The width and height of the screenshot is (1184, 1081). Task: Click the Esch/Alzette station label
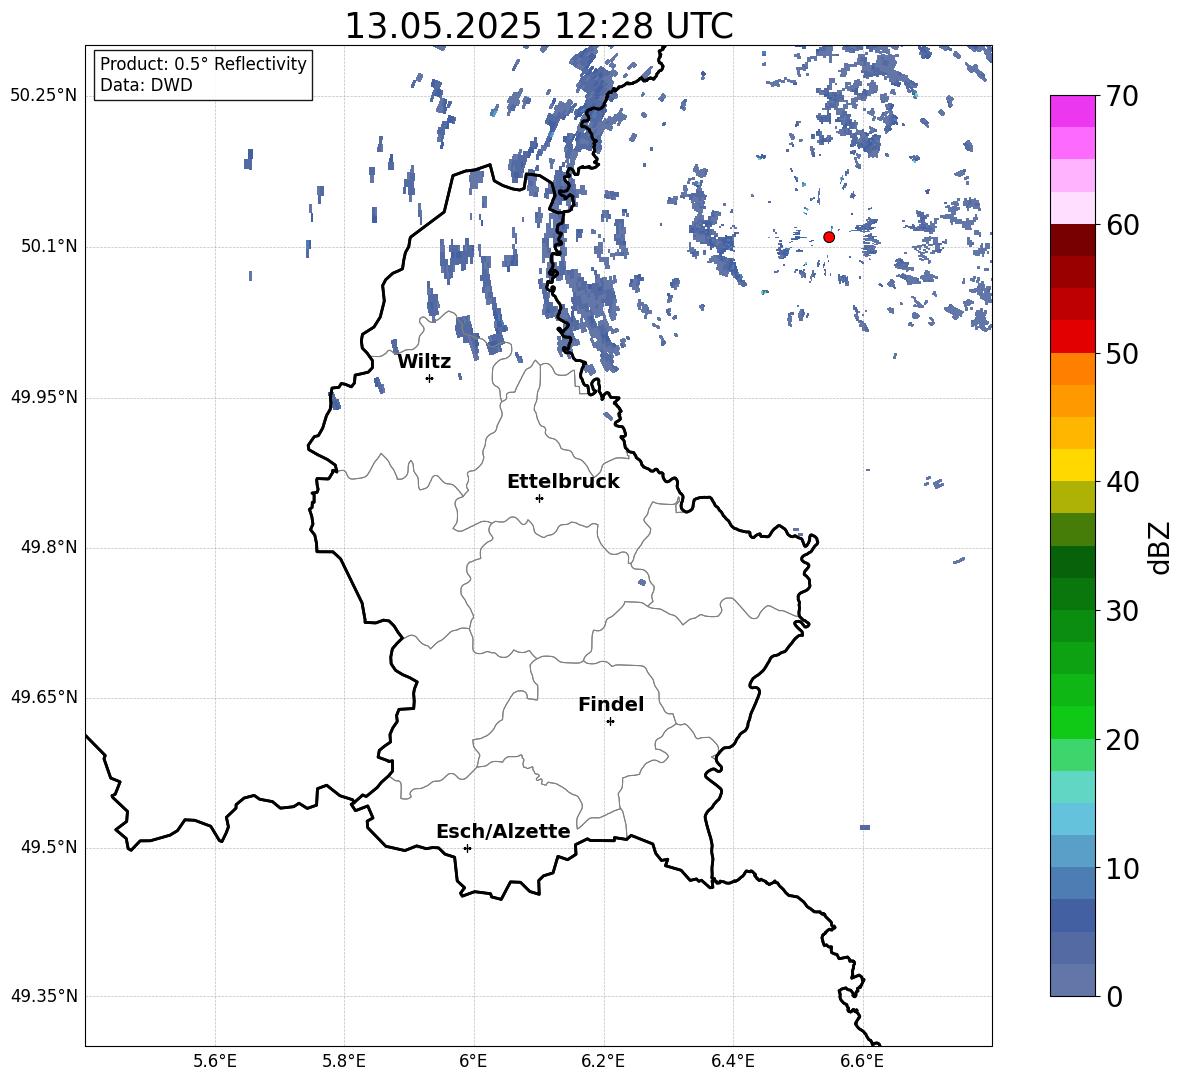pyautogui.click(x=503, y=831)
